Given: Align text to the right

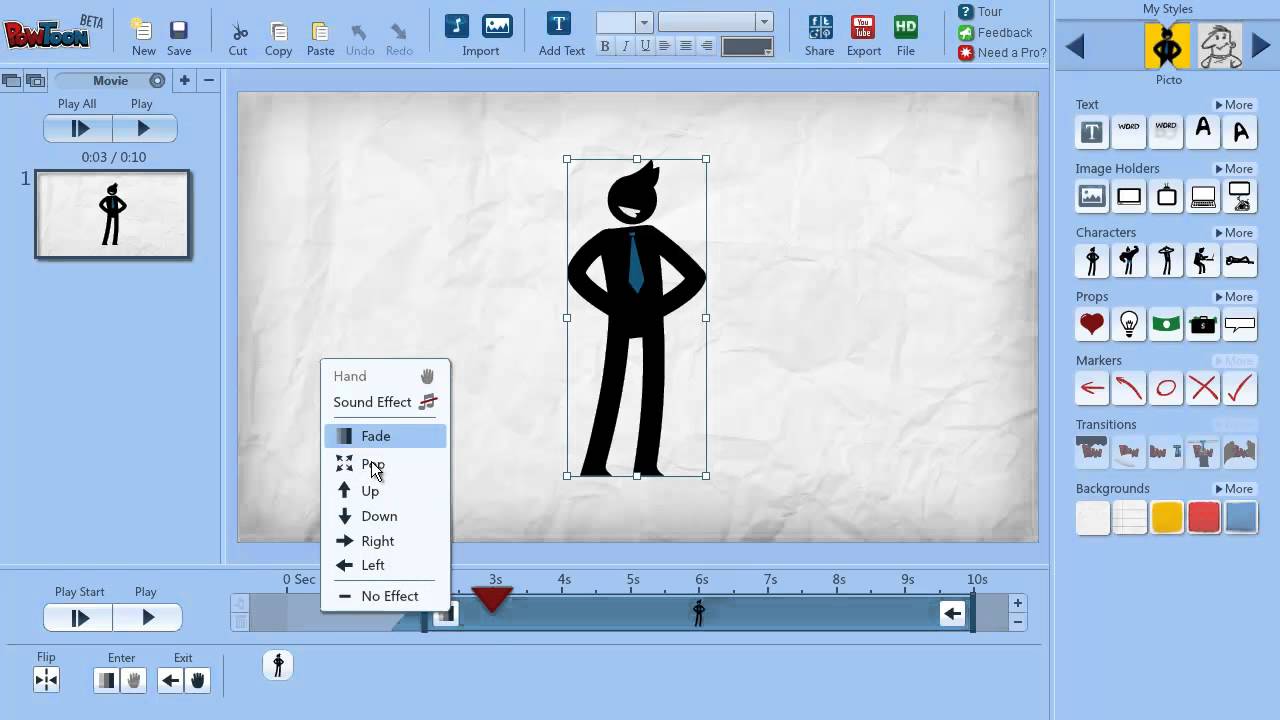Looking at the screenshot, I should click(707, 46).
